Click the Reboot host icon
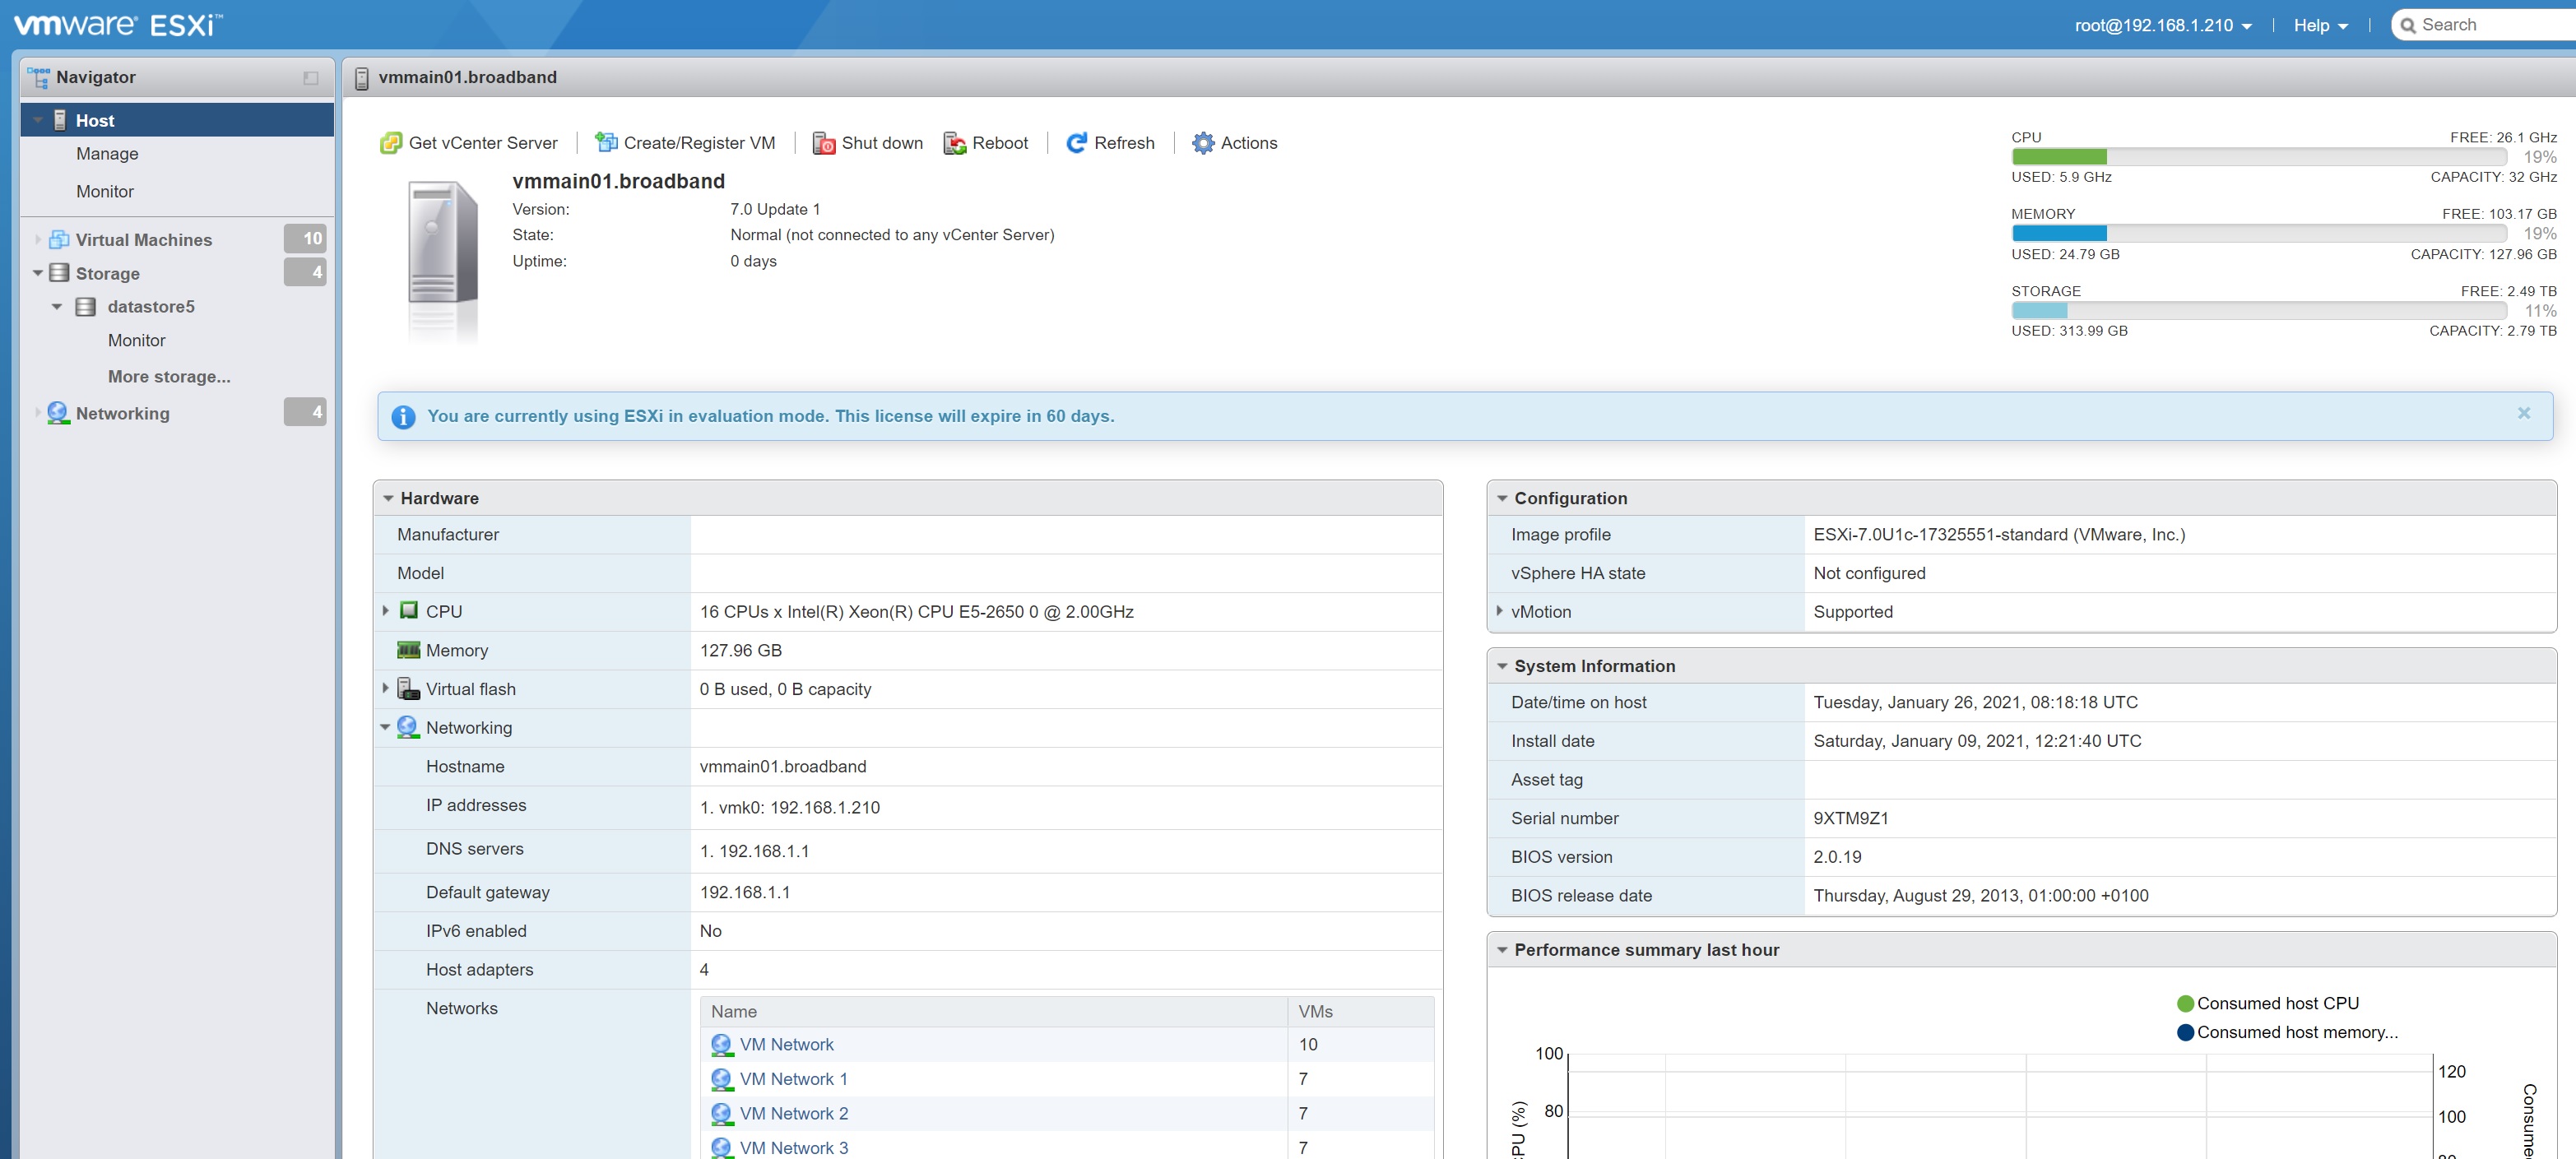The width and height of the screenshot is (2576, 1159). pos(955,143)
